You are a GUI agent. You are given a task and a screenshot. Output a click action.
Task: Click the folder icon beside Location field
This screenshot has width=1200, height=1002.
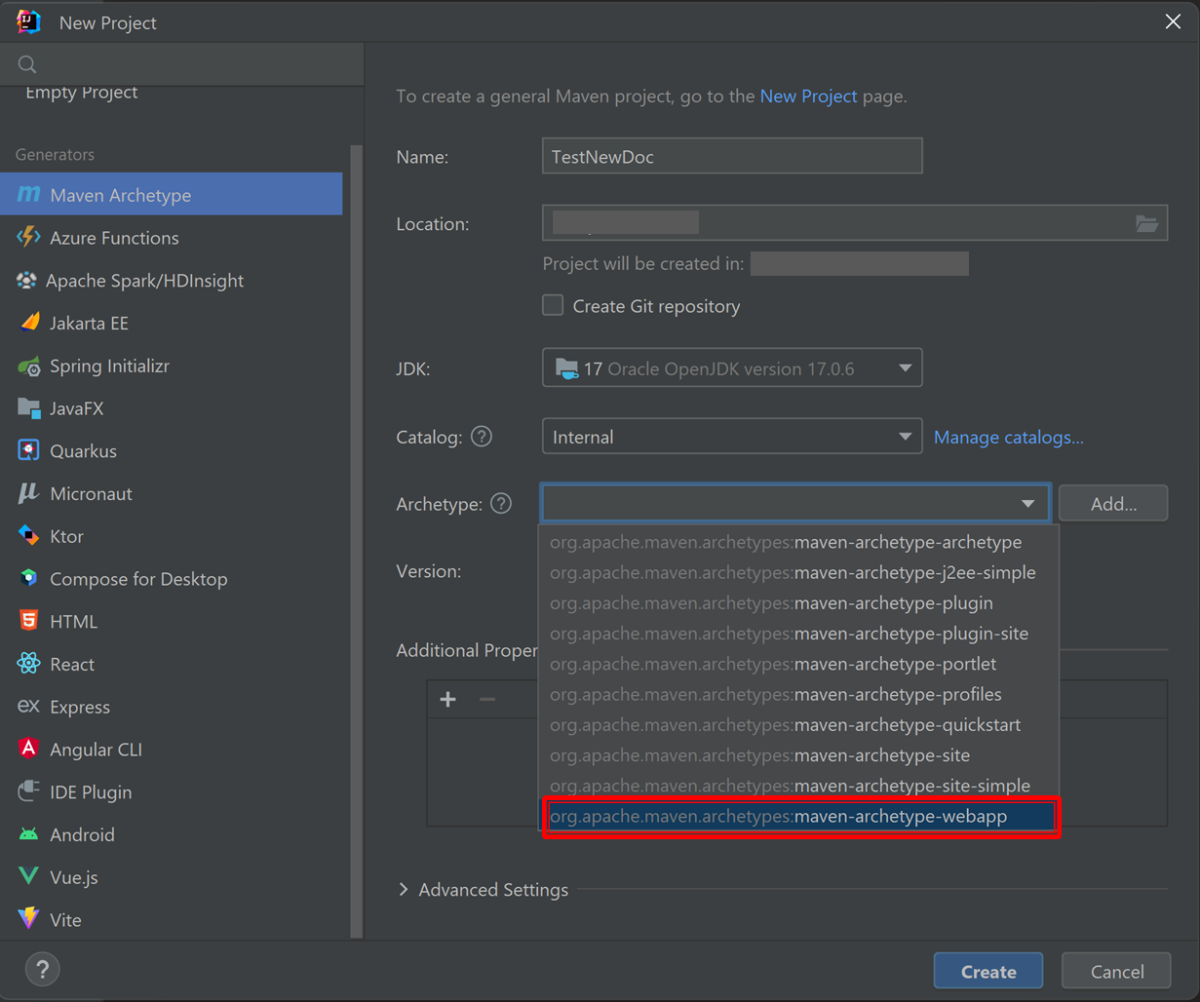coord(1147,222)
